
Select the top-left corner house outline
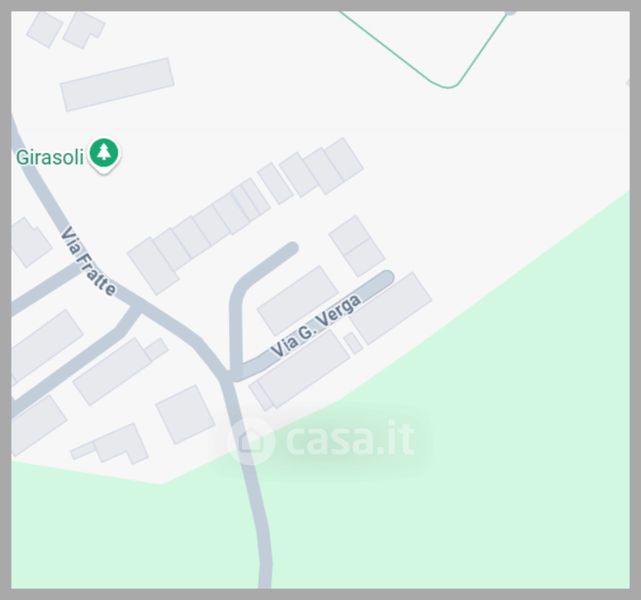45,29
